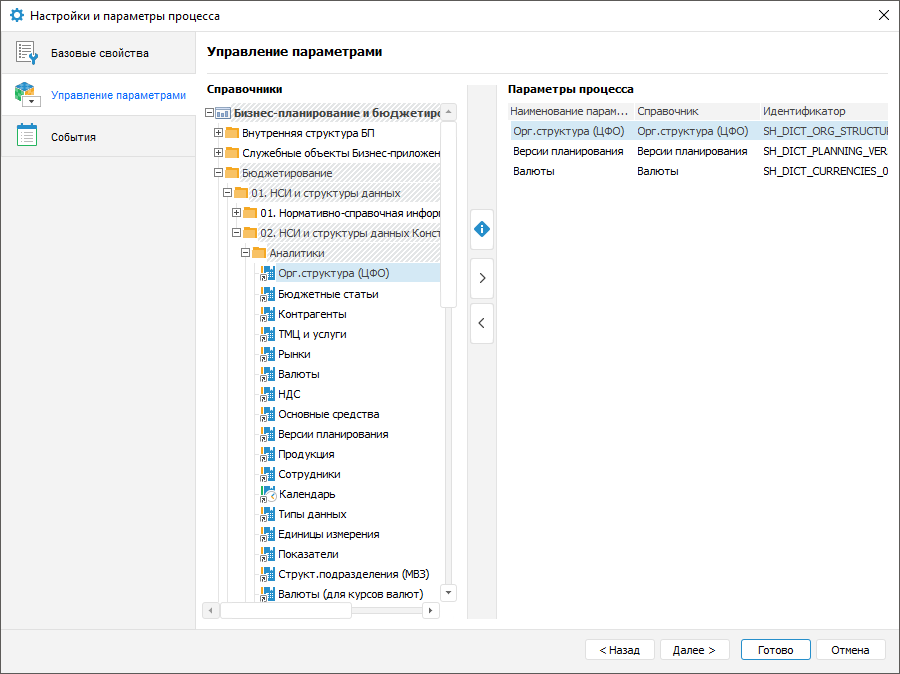
Task: Click the blue info icon button
Action: pyautogui.click(x=482, y=229)
